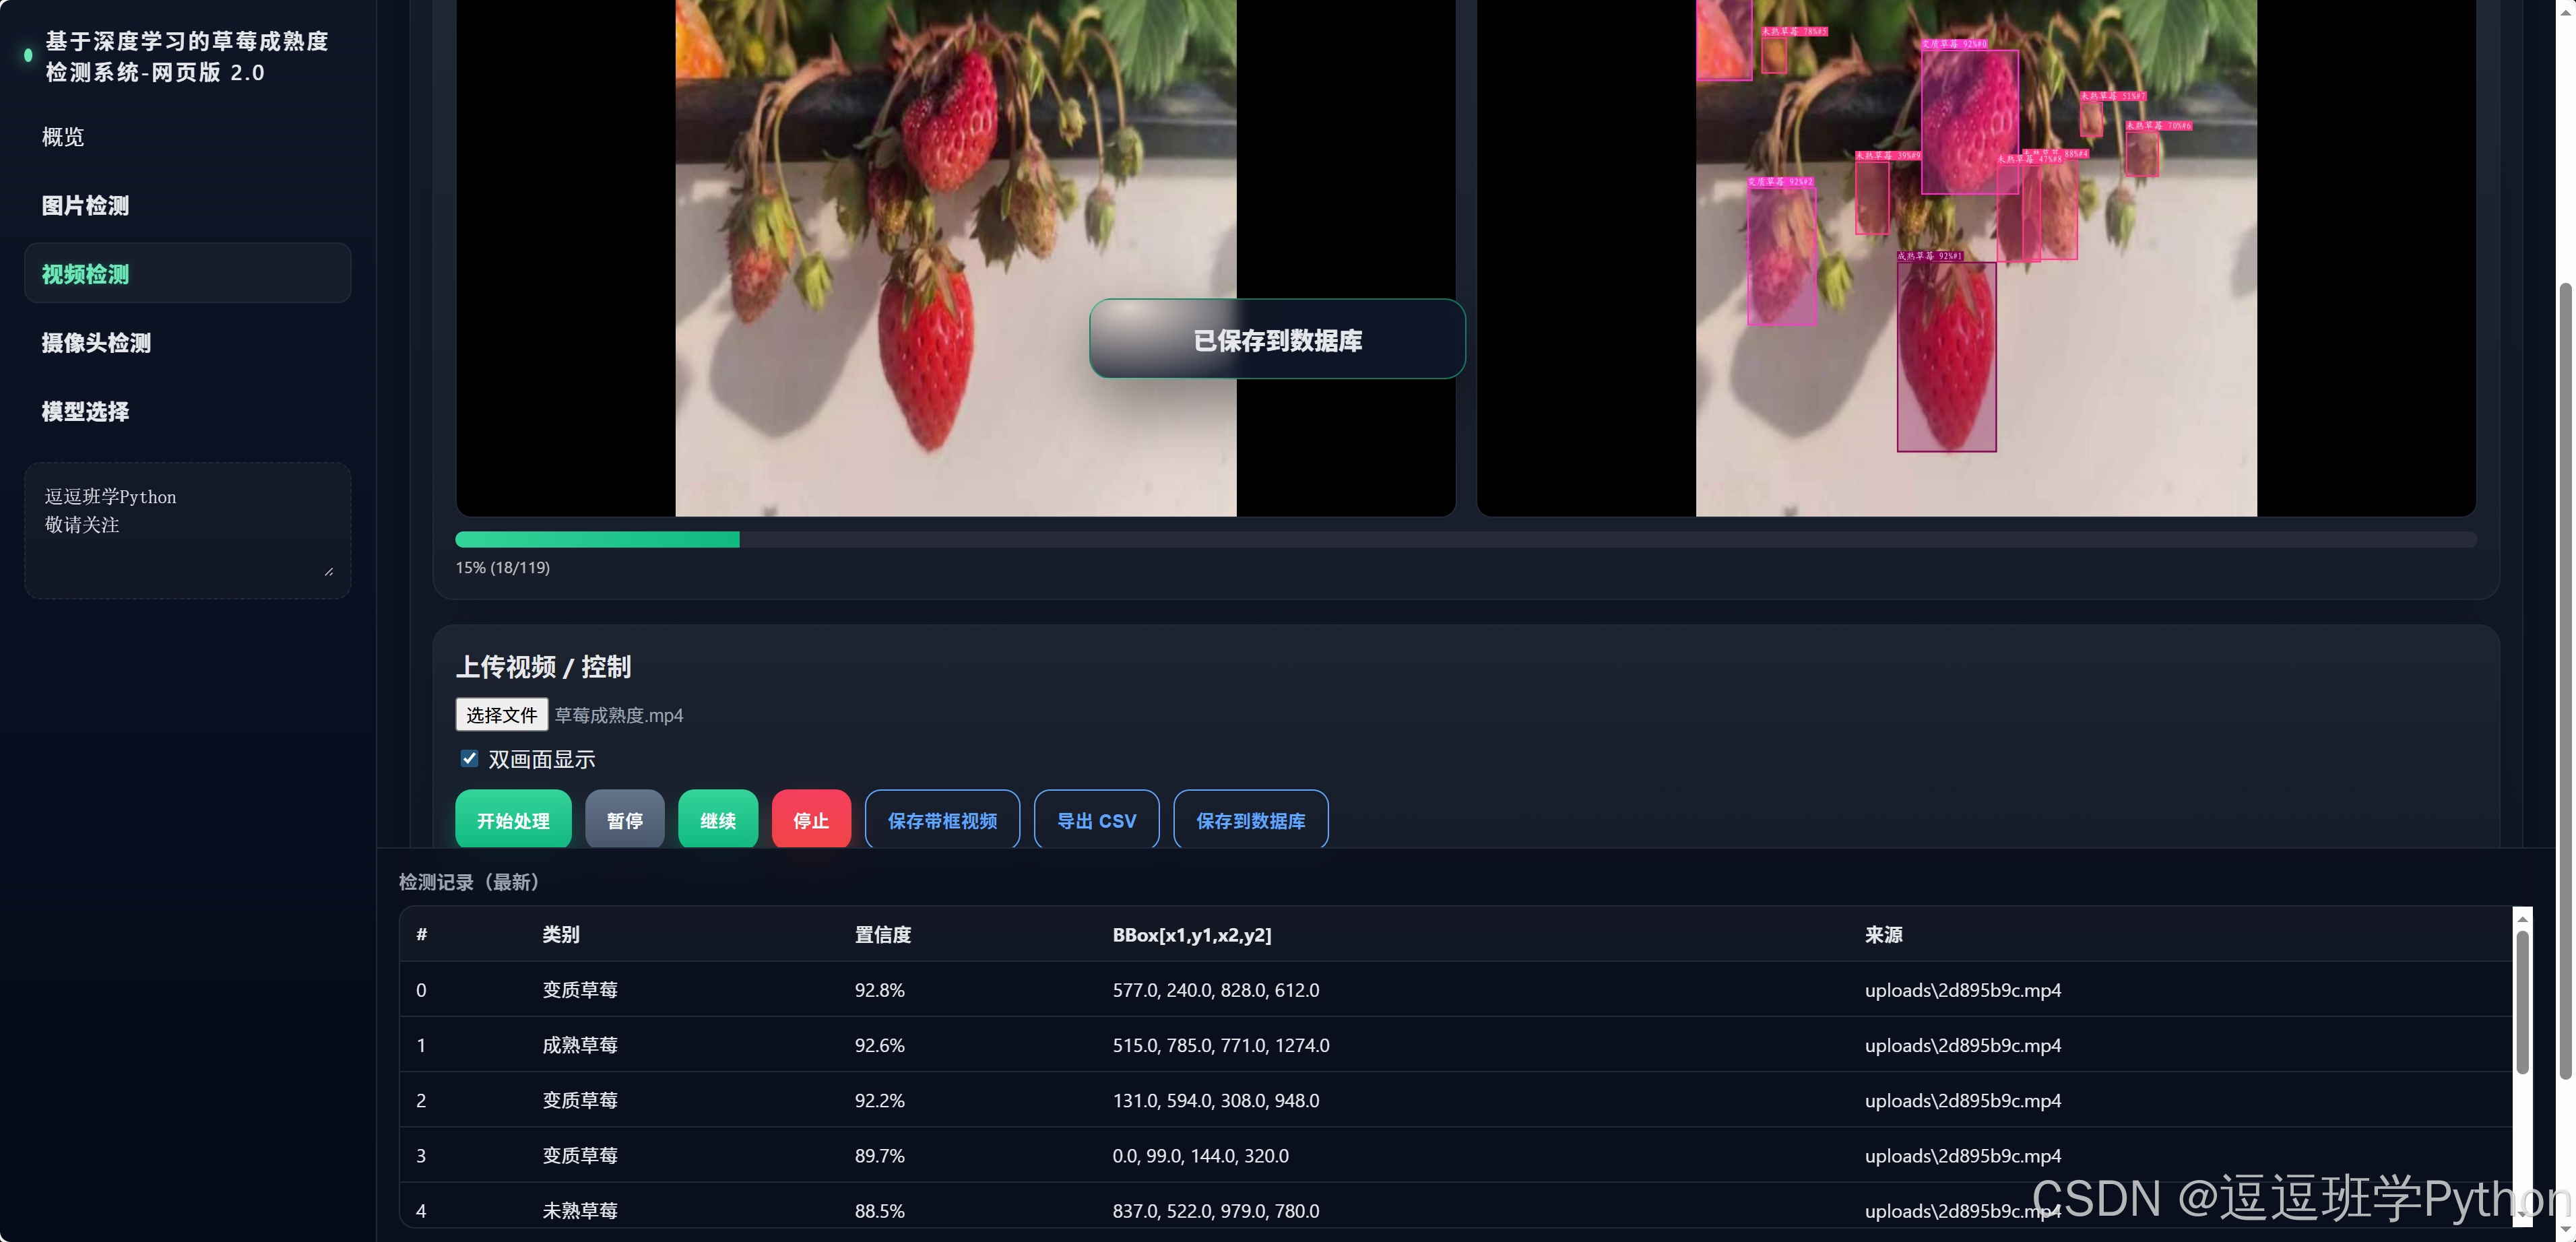The image size is (2576, 1242).
Task: Resume with the 继续 button
Action: coord(717,820)
